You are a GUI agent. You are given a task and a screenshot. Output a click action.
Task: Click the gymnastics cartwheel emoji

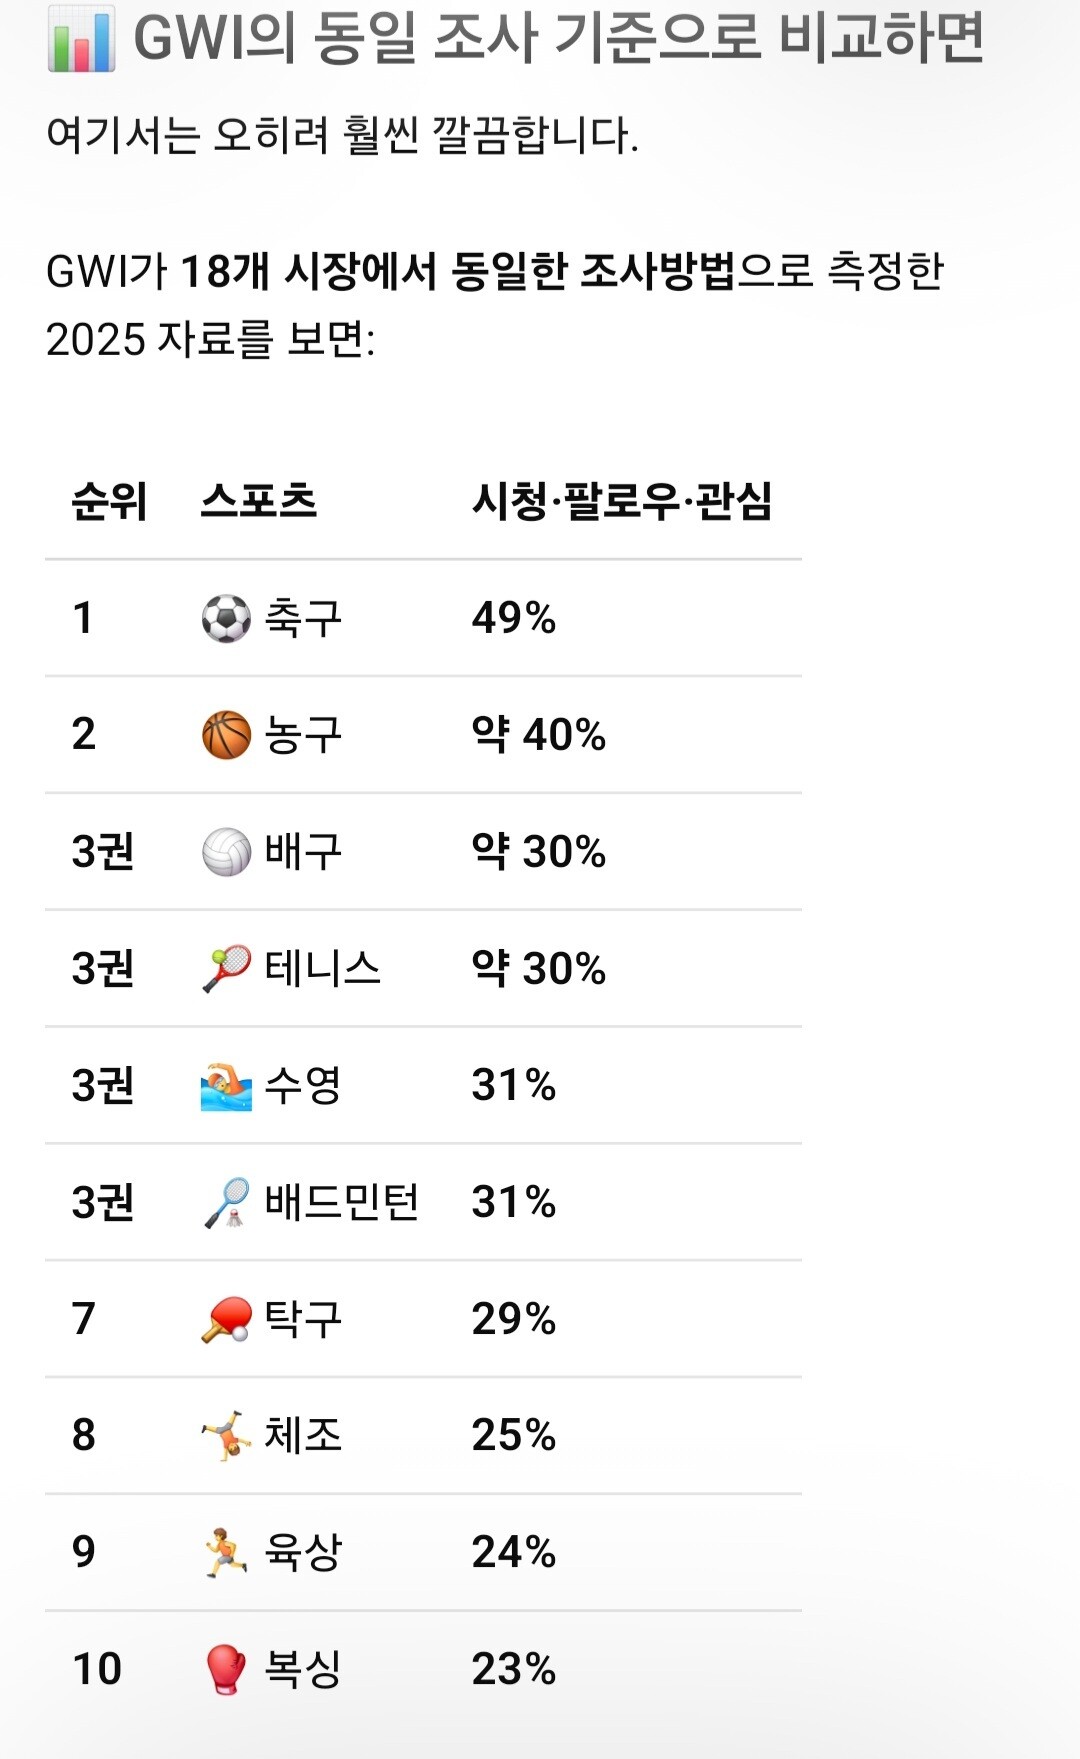pos(226,1436)
